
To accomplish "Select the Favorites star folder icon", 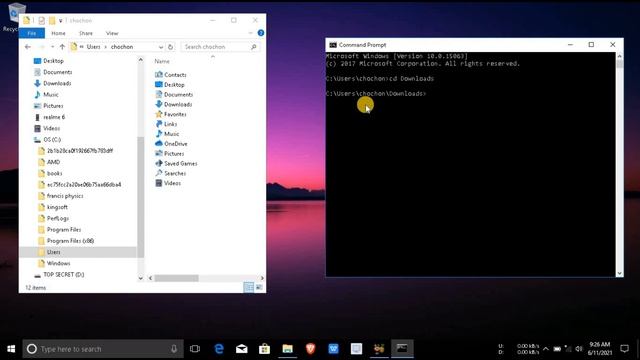I will (159, 114).
